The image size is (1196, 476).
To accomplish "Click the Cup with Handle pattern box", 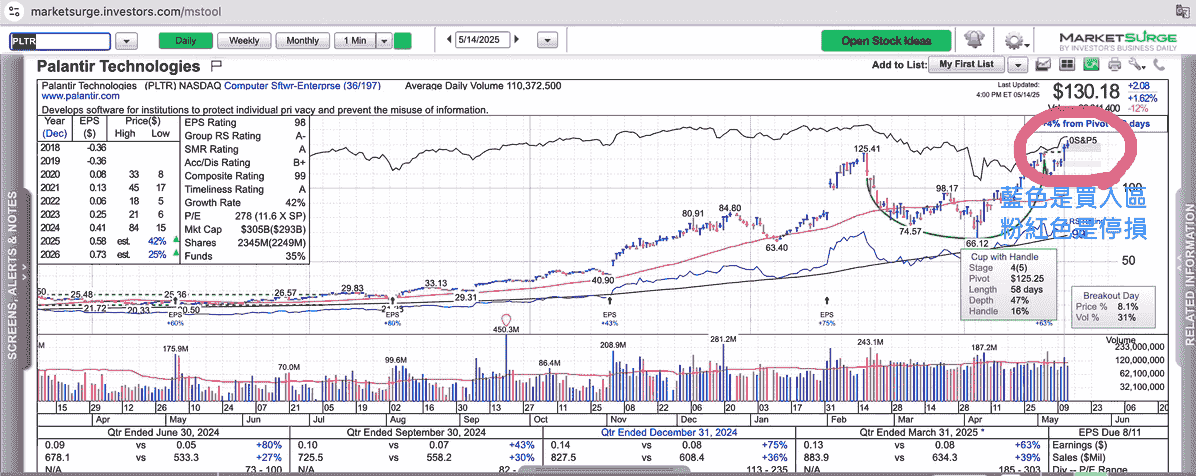I will (1008, 285).
